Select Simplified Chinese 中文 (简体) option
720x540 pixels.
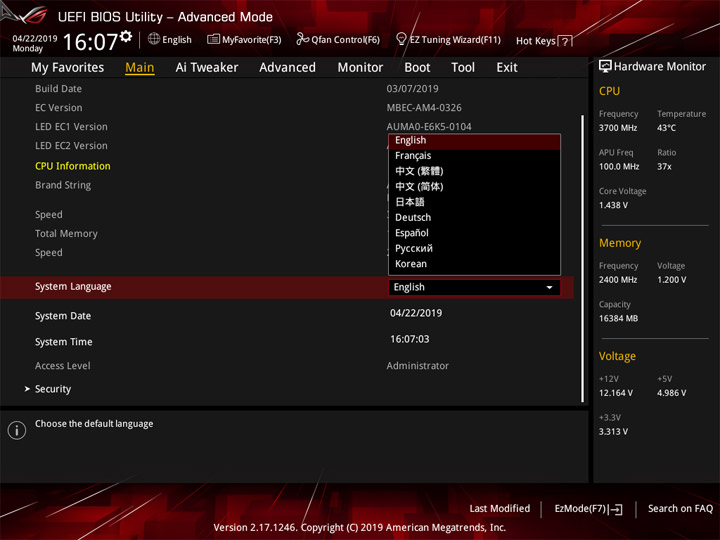474,187
